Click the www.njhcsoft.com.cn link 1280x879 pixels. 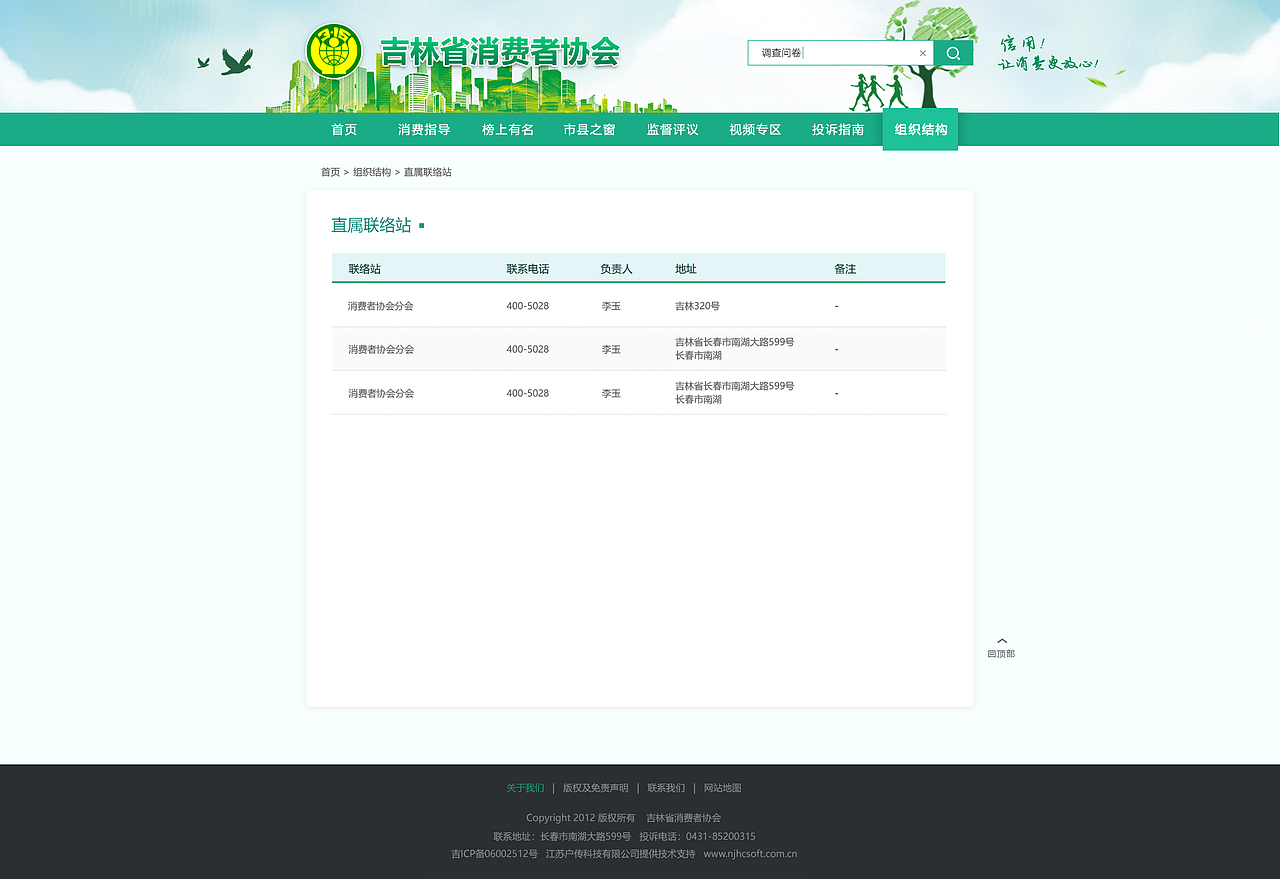point(750,854)
